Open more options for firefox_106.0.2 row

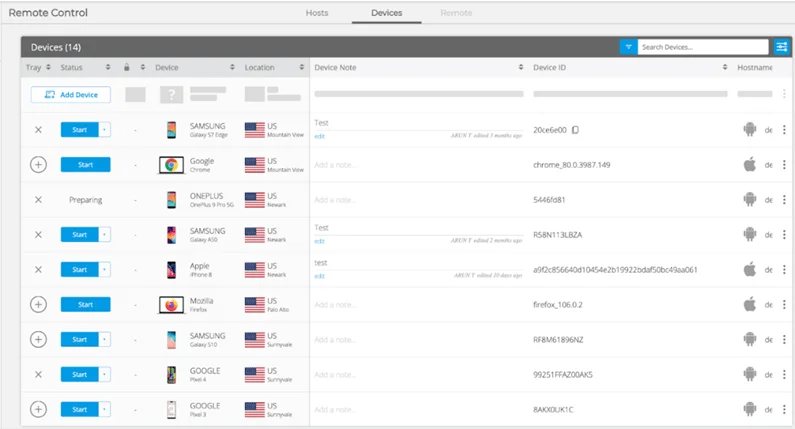784,304
